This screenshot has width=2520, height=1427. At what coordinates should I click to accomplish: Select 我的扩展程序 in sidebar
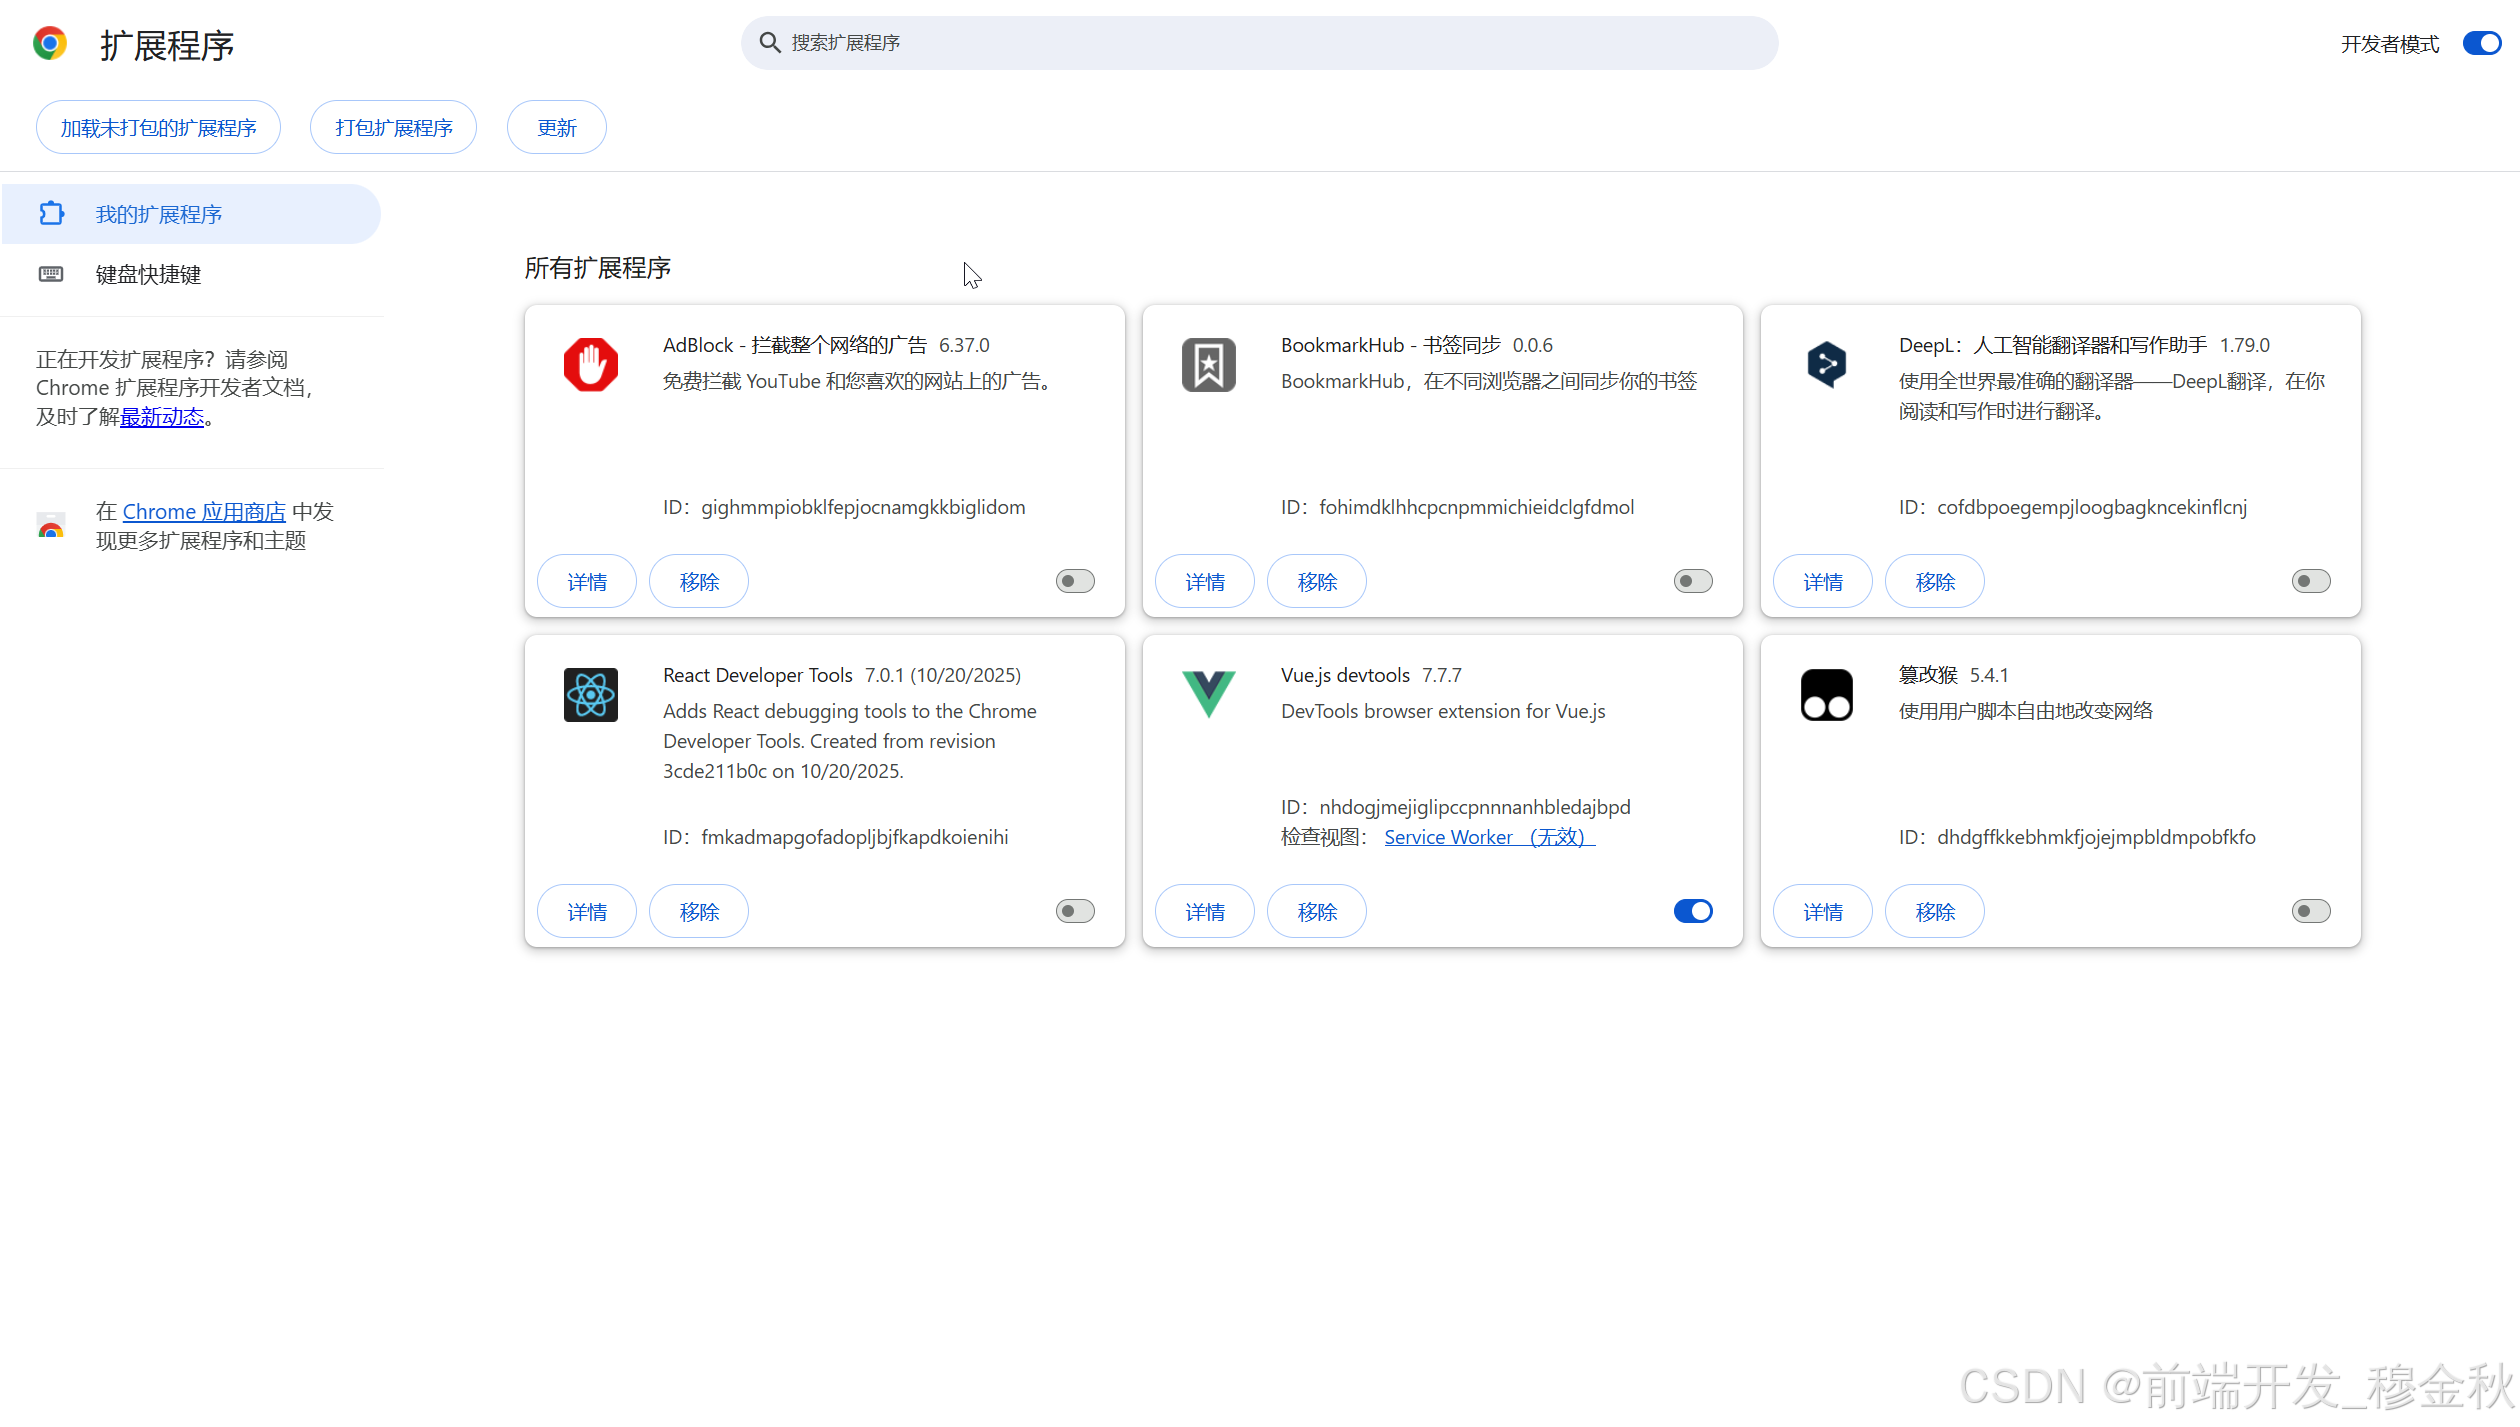point(159,215)
